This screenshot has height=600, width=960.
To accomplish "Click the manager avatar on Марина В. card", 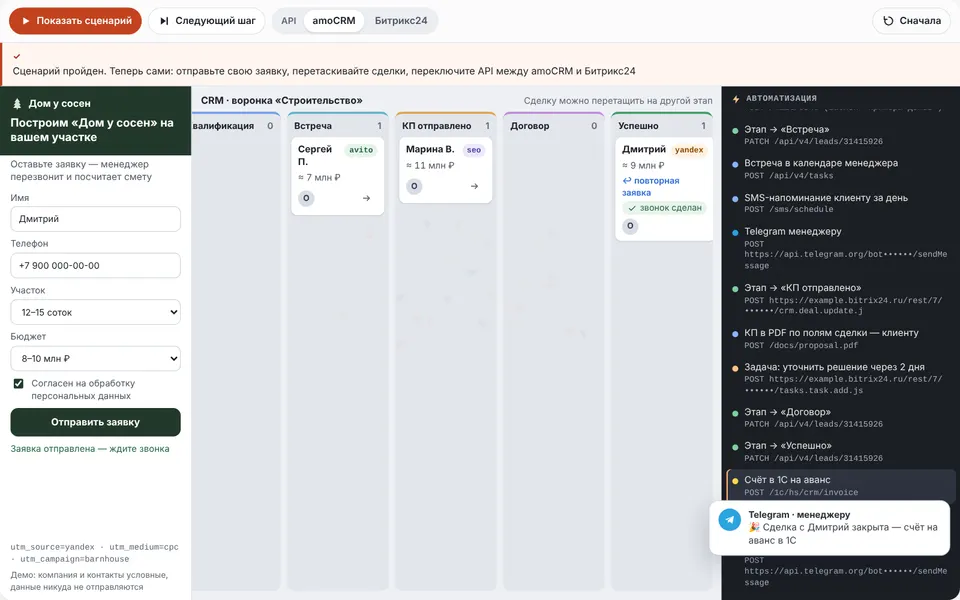I will (x=414, y=186).
